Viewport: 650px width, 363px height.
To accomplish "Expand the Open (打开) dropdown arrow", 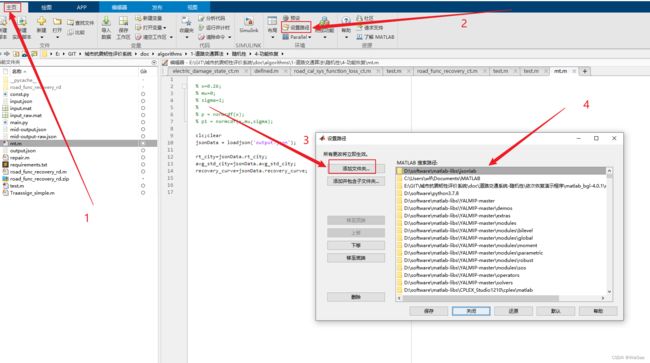I will coord(57,37).
